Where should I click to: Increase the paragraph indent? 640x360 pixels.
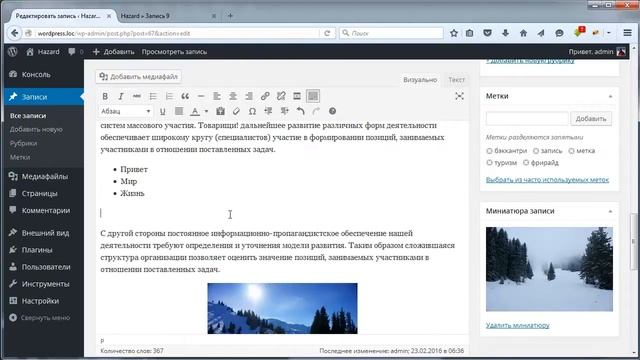point(284,111)
